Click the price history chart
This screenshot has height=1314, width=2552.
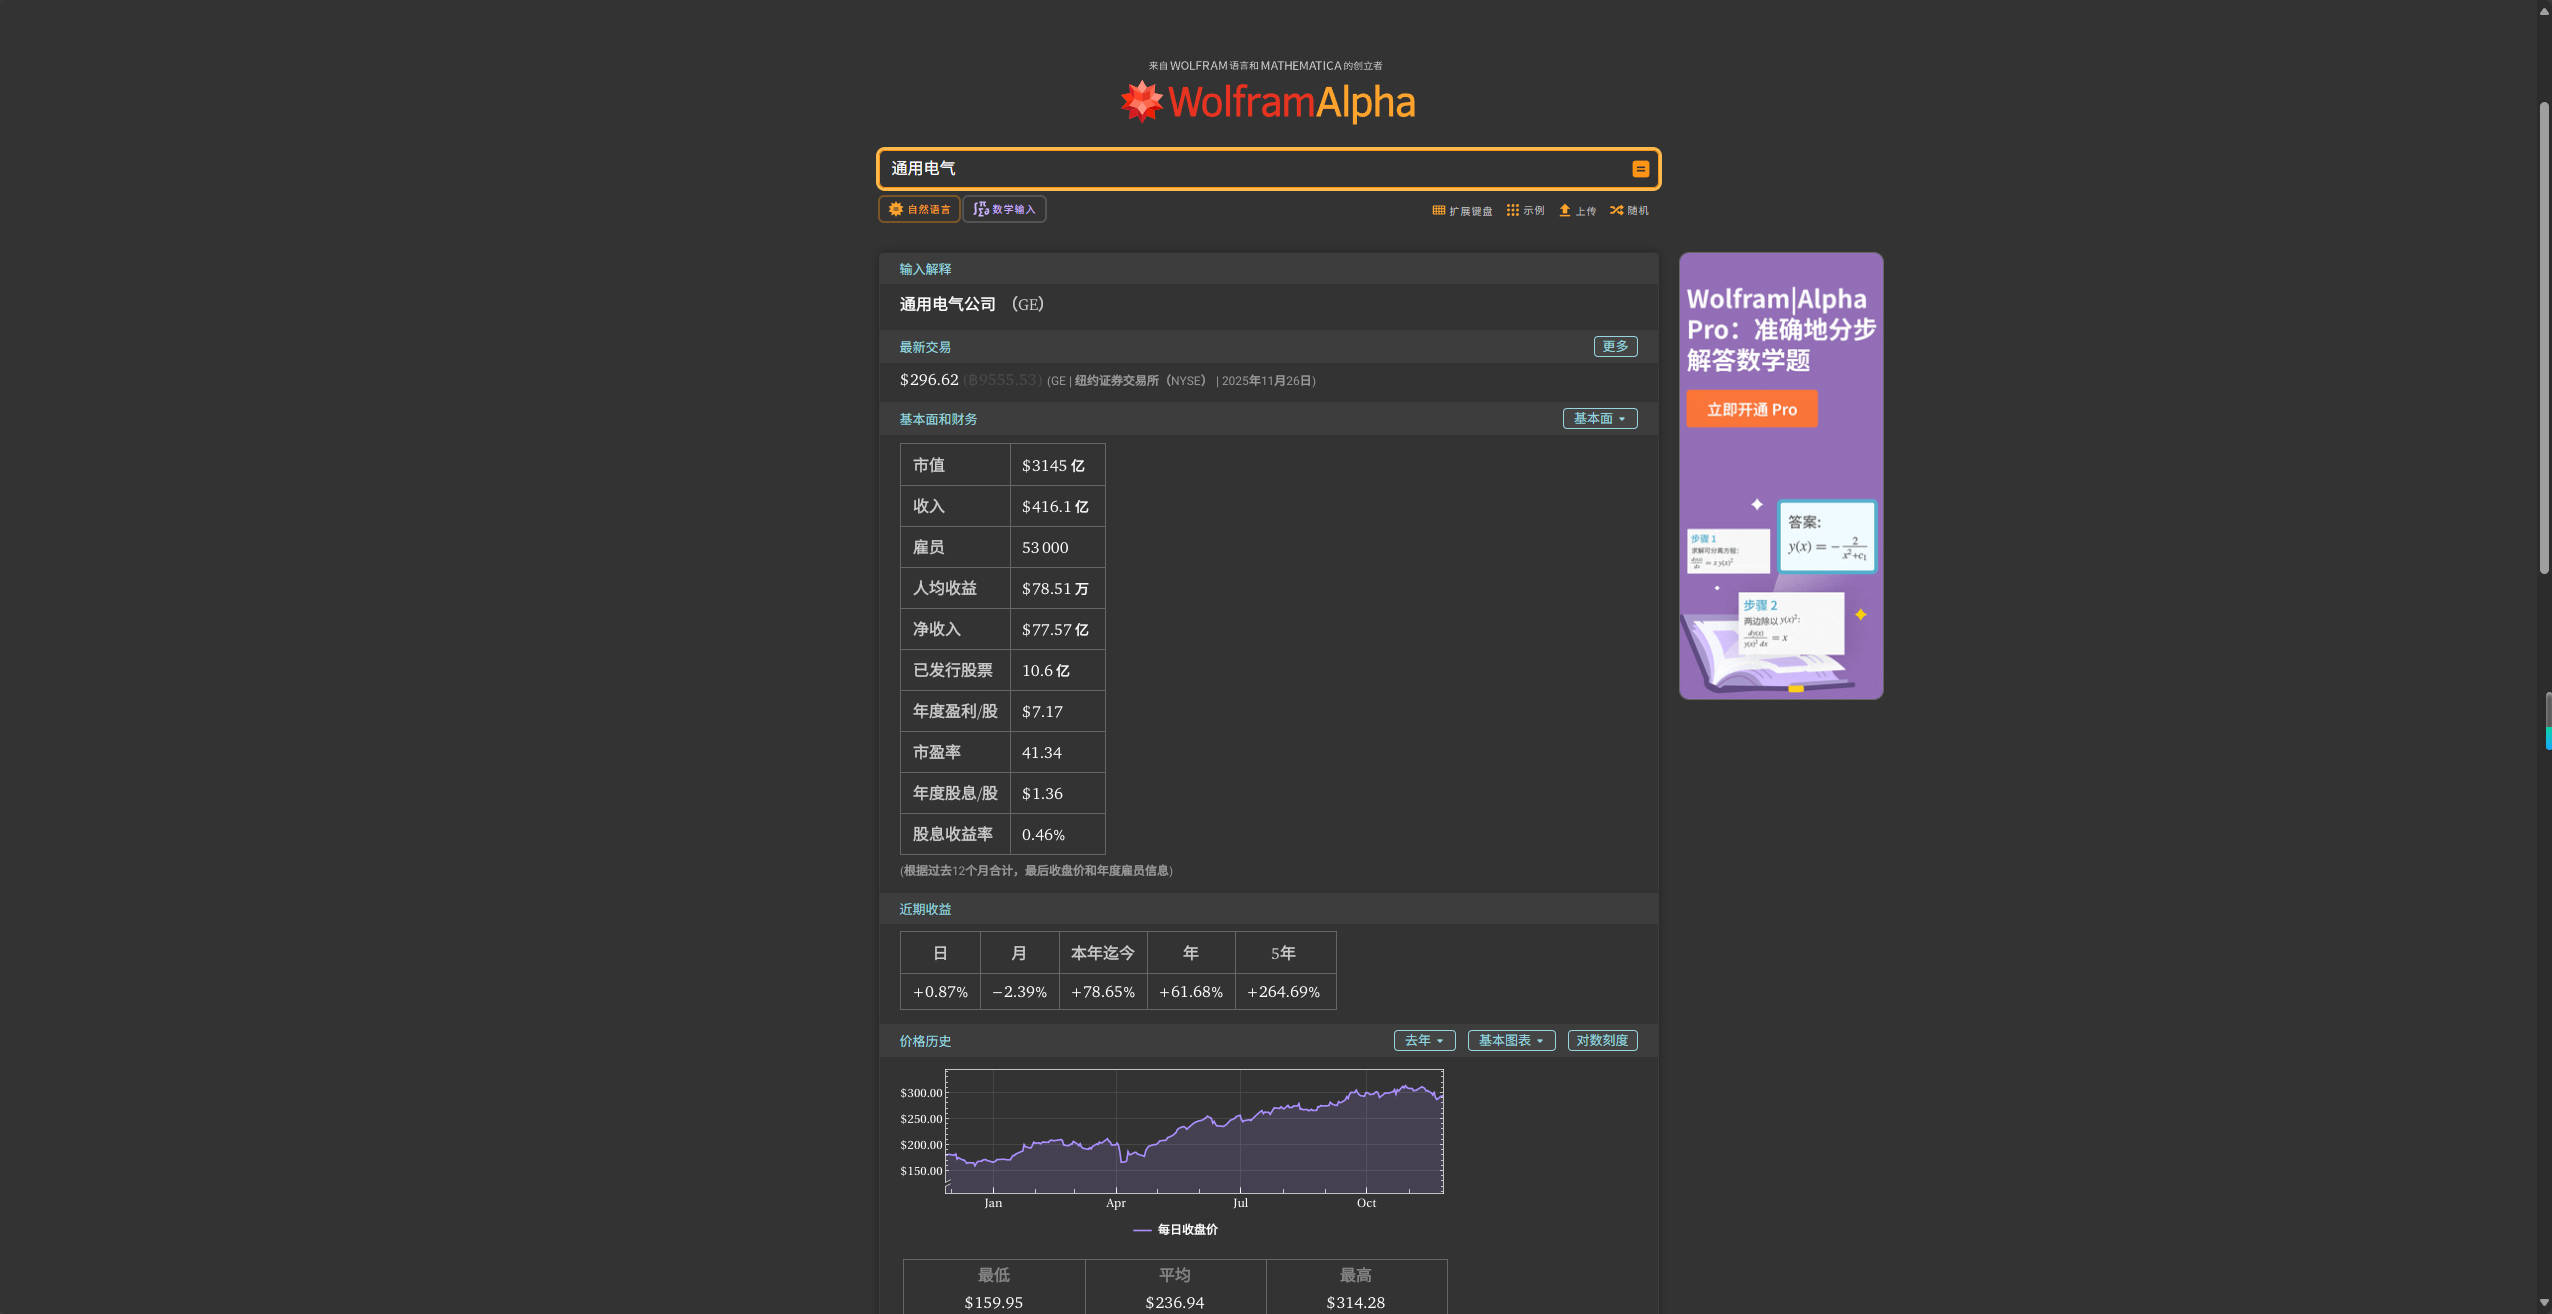coord(1194,1132)
